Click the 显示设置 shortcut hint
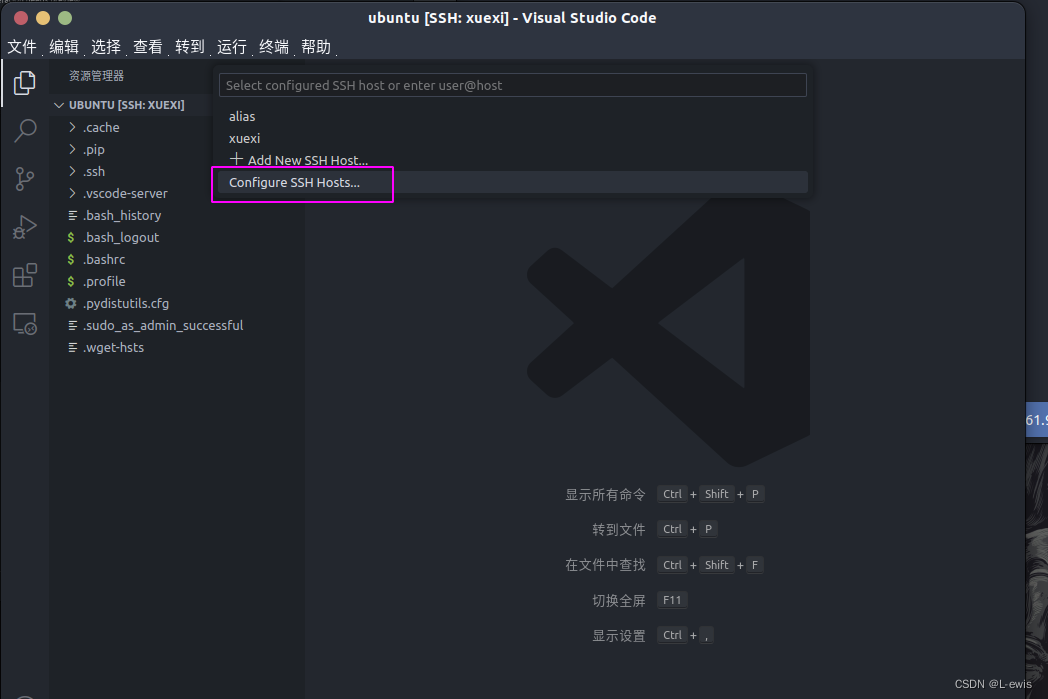This screenshot has width=1048, height=699. [x=619, y=636]
